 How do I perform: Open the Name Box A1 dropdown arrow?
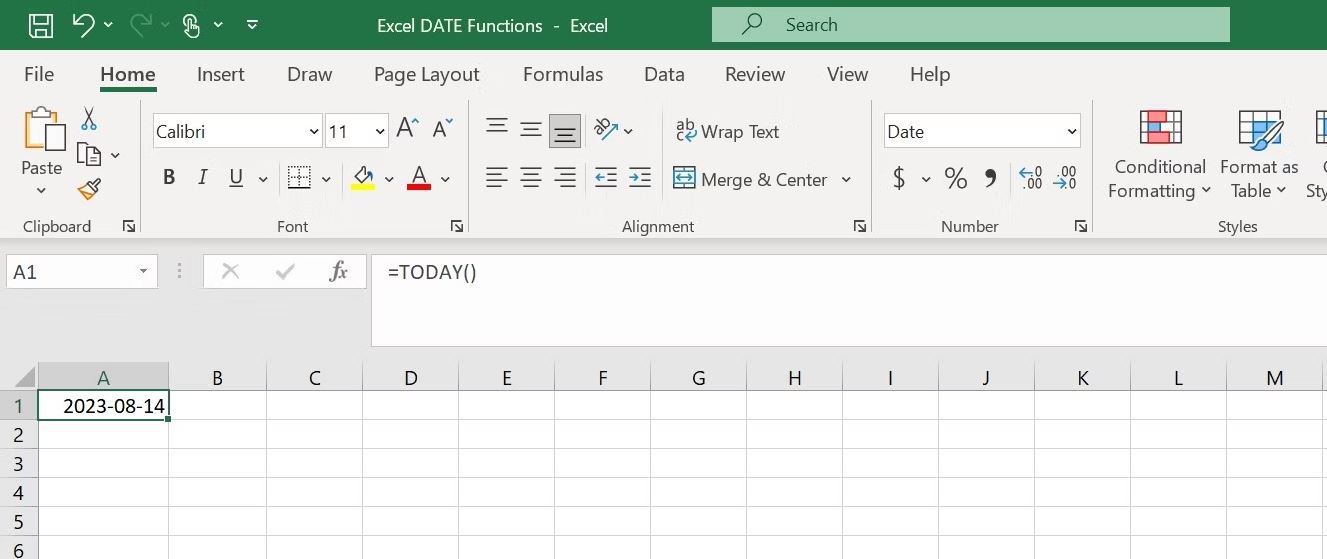pyautogui.click(x=143, y=272)
